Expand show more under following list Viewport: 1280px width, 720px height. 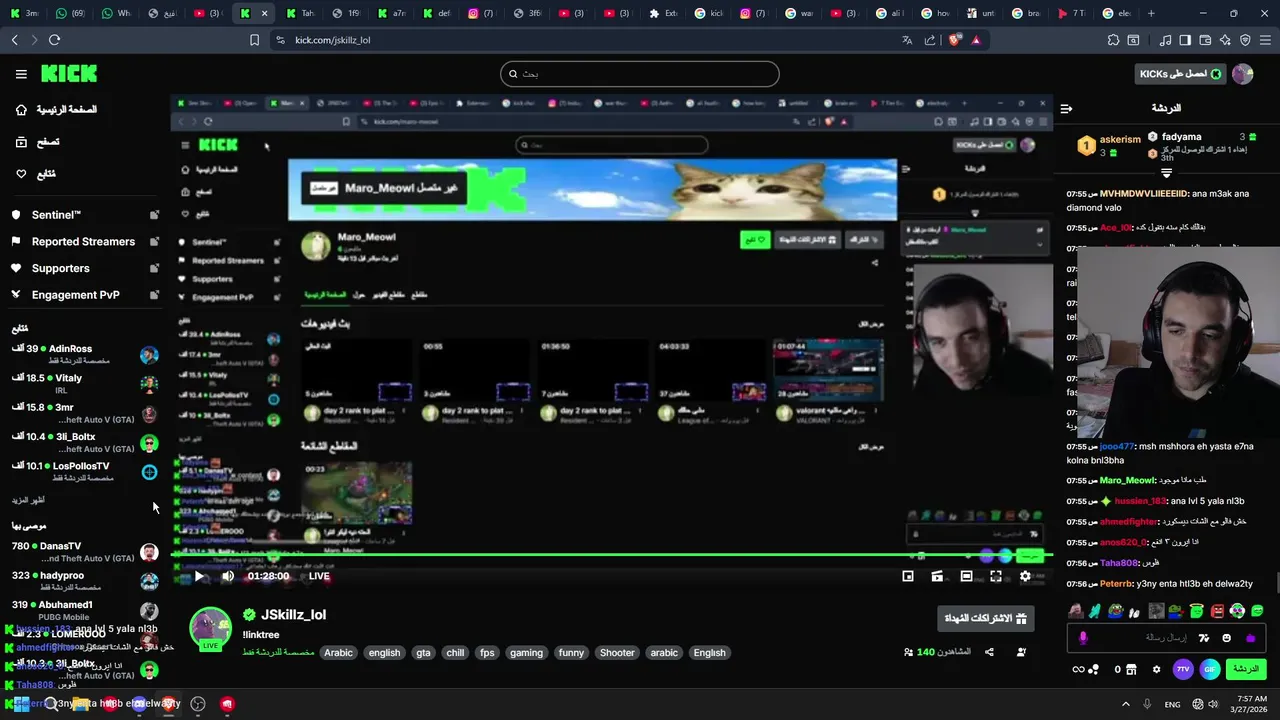coord(28,500)
